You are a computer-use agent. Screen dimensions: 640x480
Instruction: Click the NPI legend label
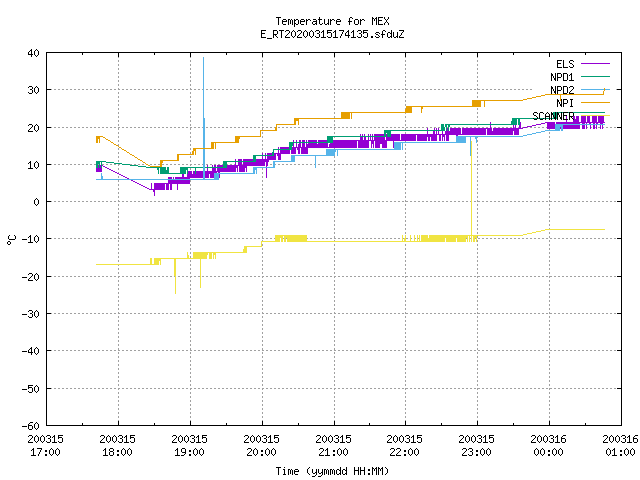[565, 103]
